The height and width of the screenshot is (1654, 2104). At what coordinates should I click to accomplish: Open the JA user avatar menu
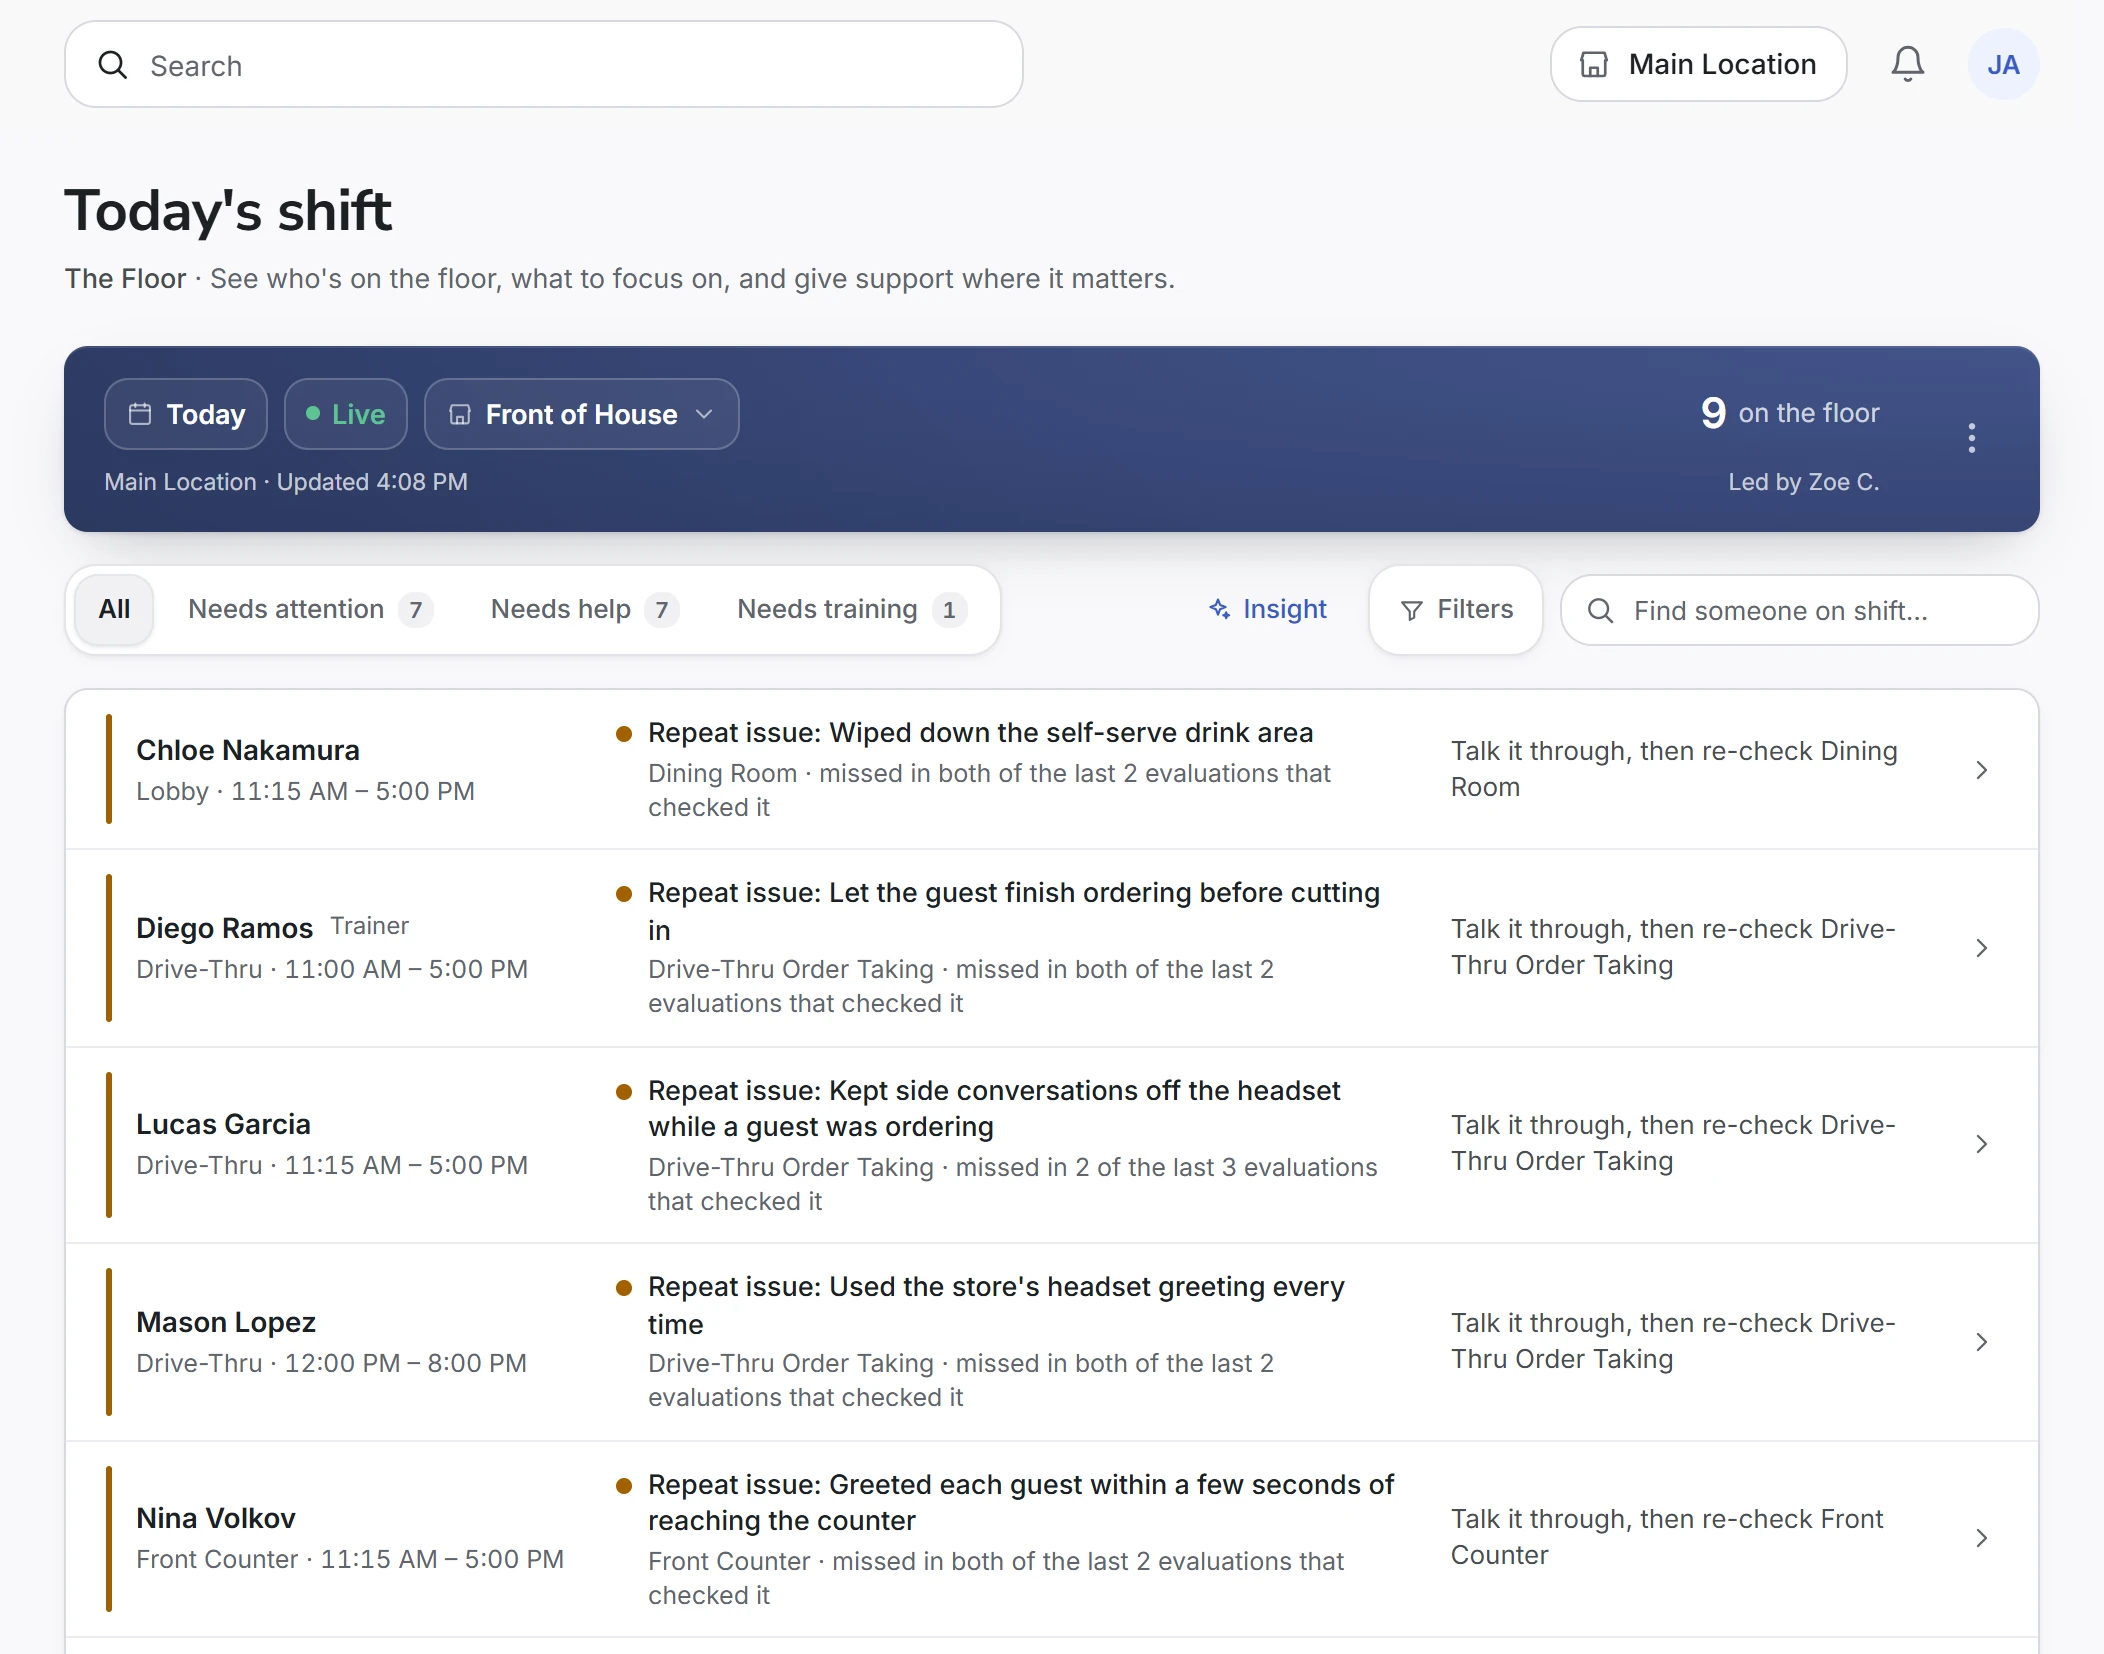[2003, 64]
